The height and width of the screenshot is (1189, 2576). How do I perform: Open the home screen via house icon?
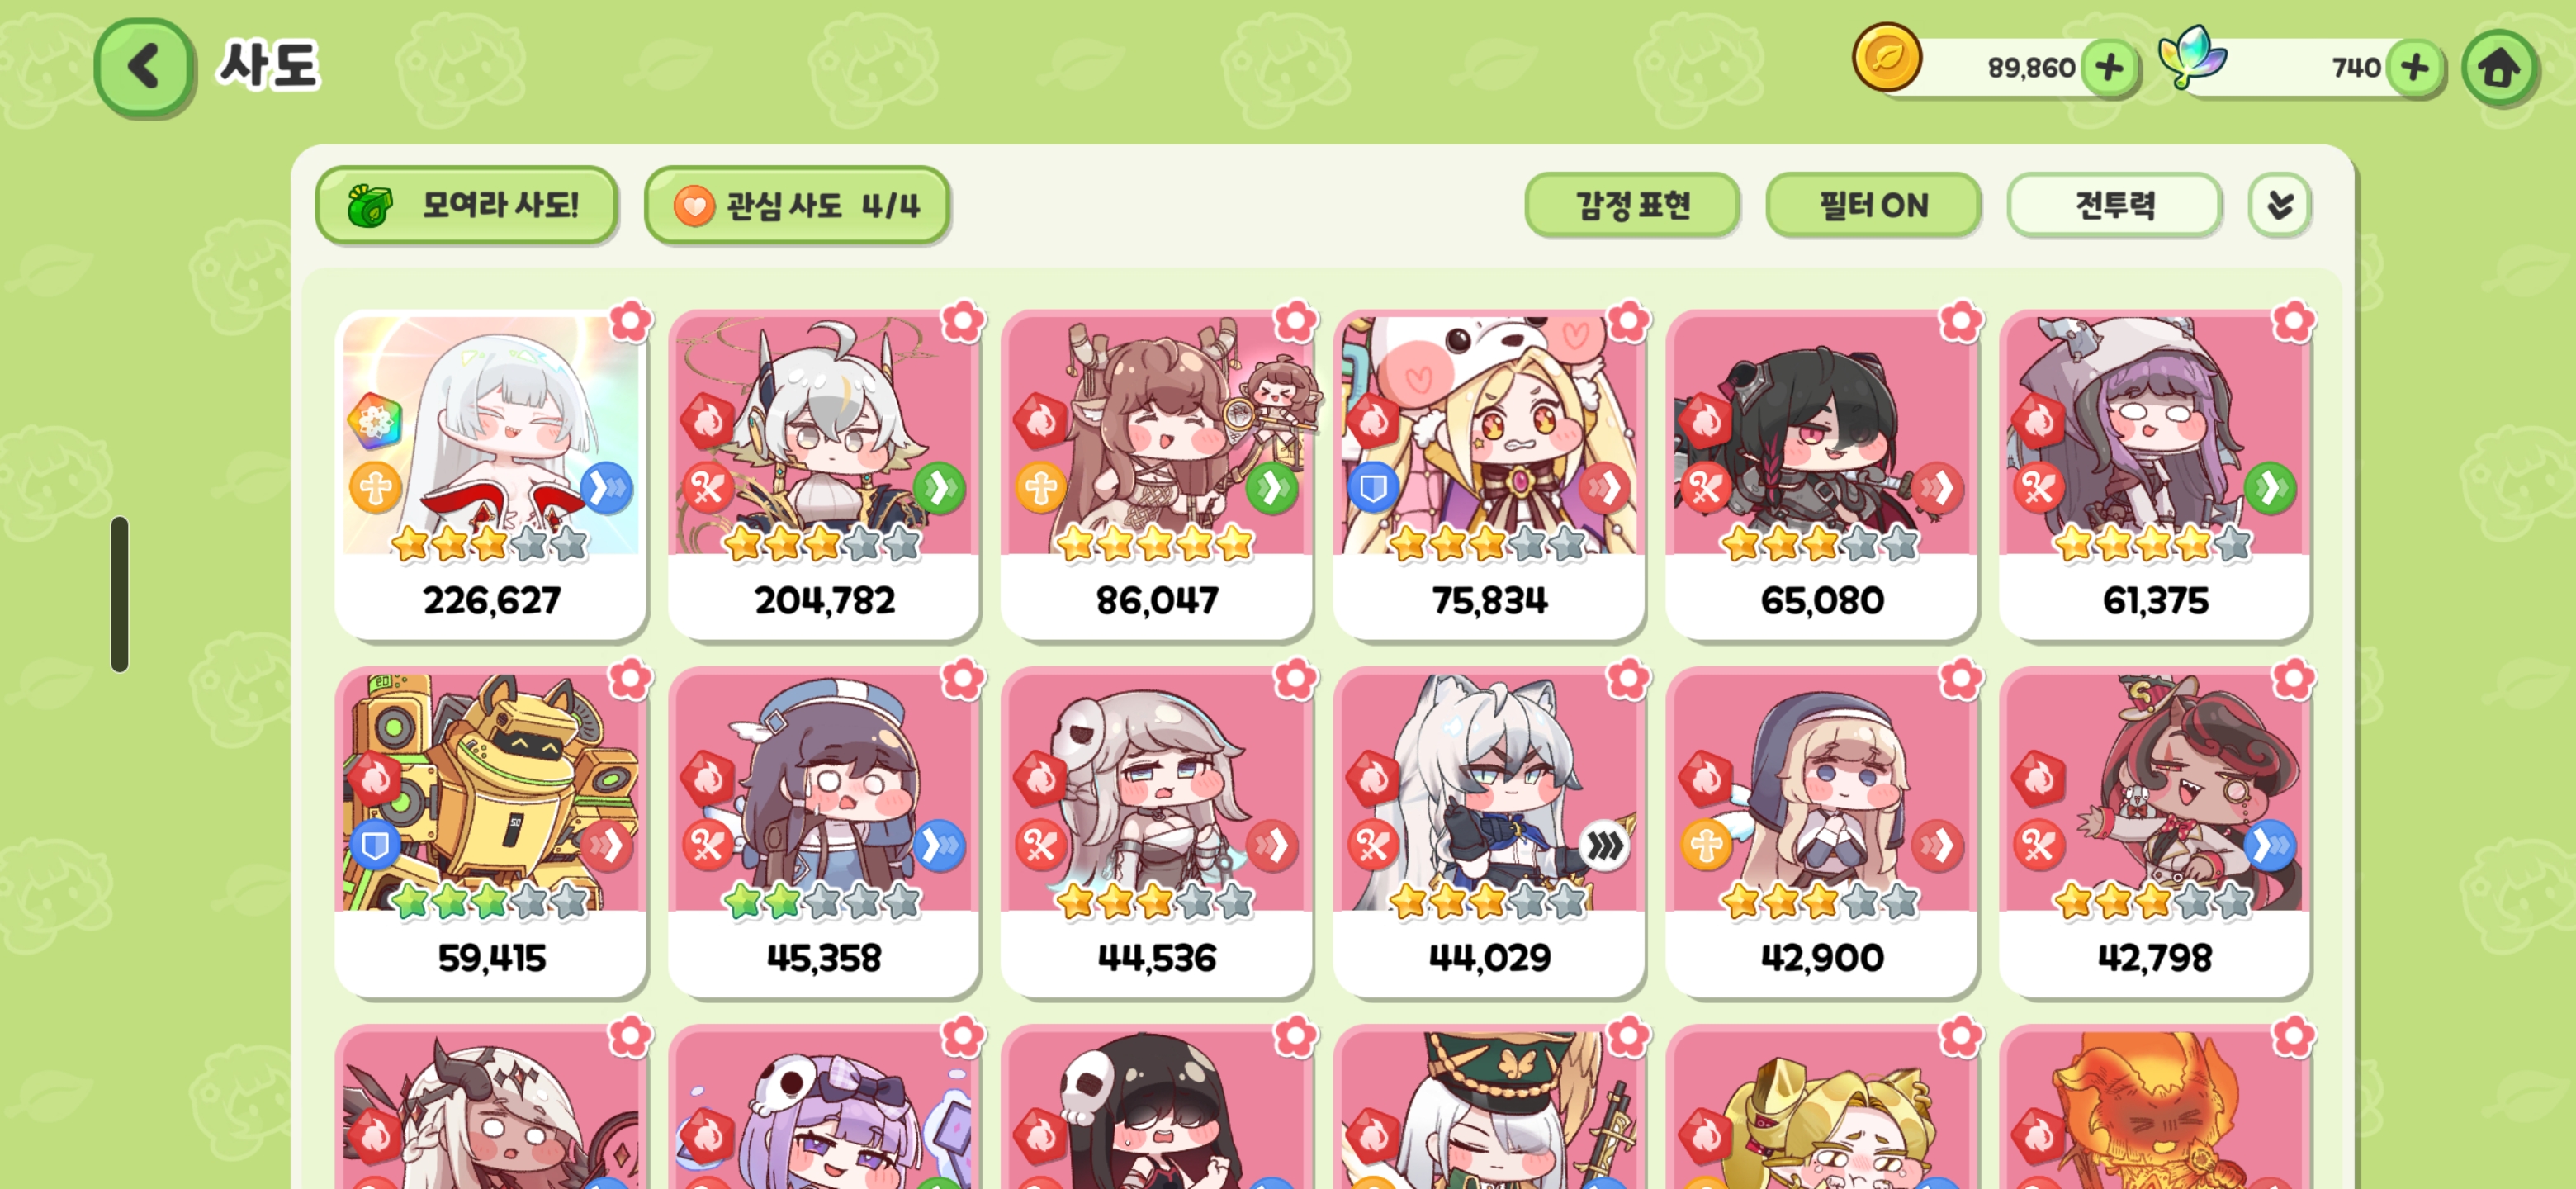click(2498, 68)
